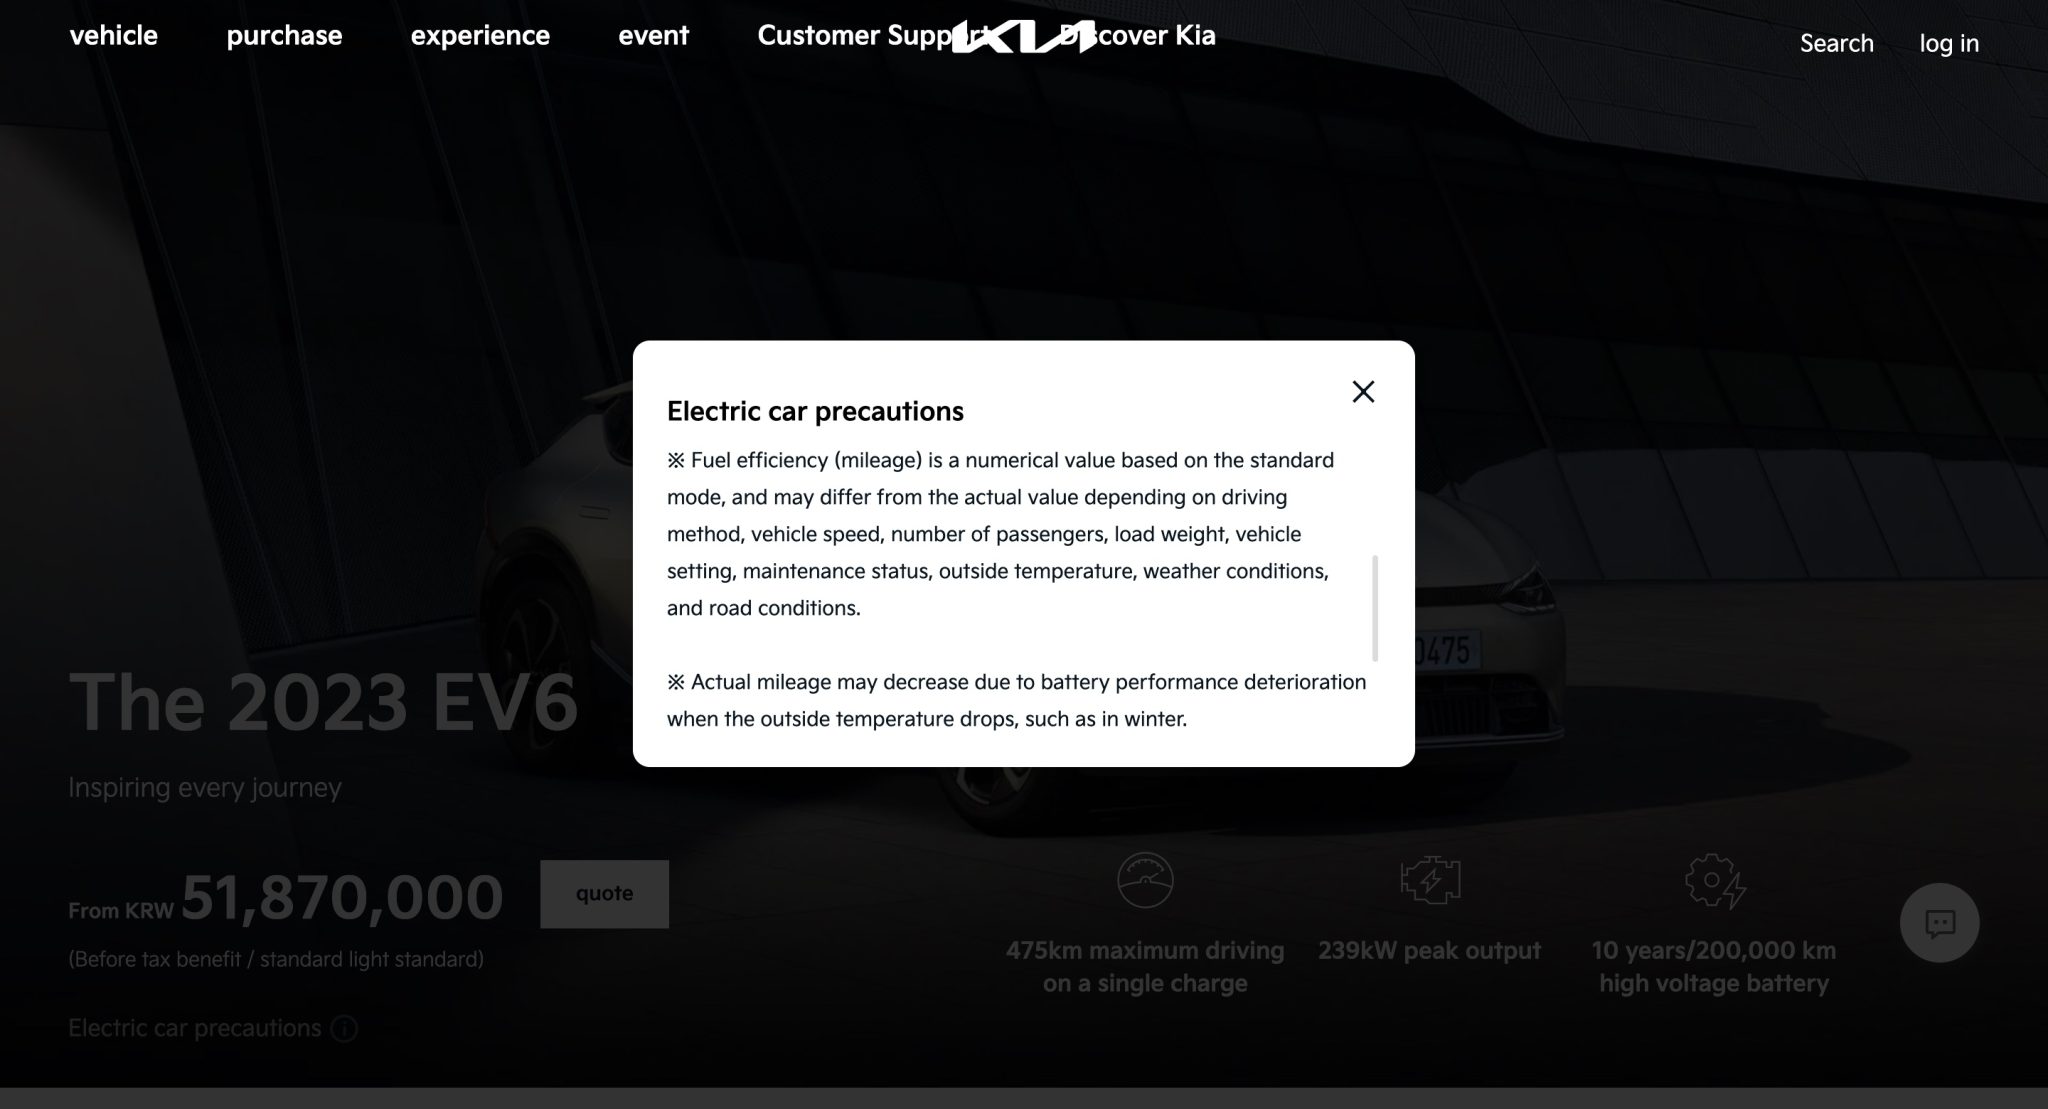Screen dimensions: 2048x1109
Task: Click the Search link in header
Action: [1836, 43]
